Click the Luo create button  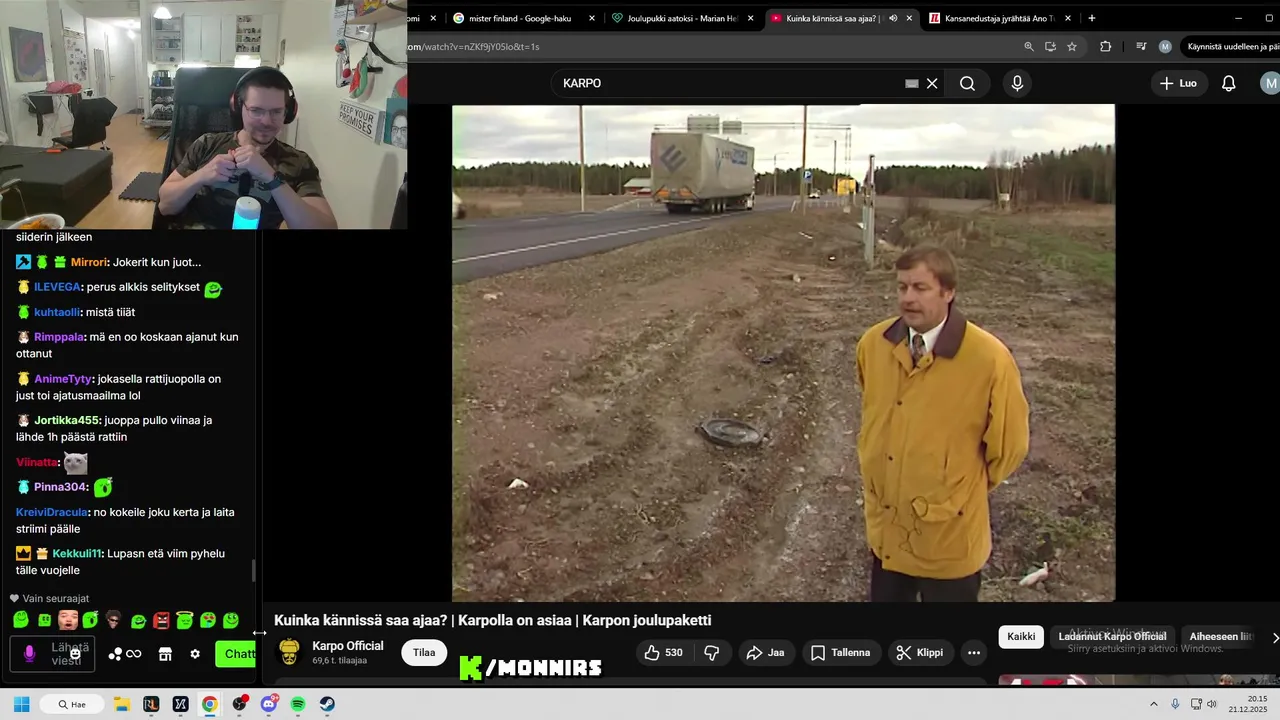point(1178,83)
